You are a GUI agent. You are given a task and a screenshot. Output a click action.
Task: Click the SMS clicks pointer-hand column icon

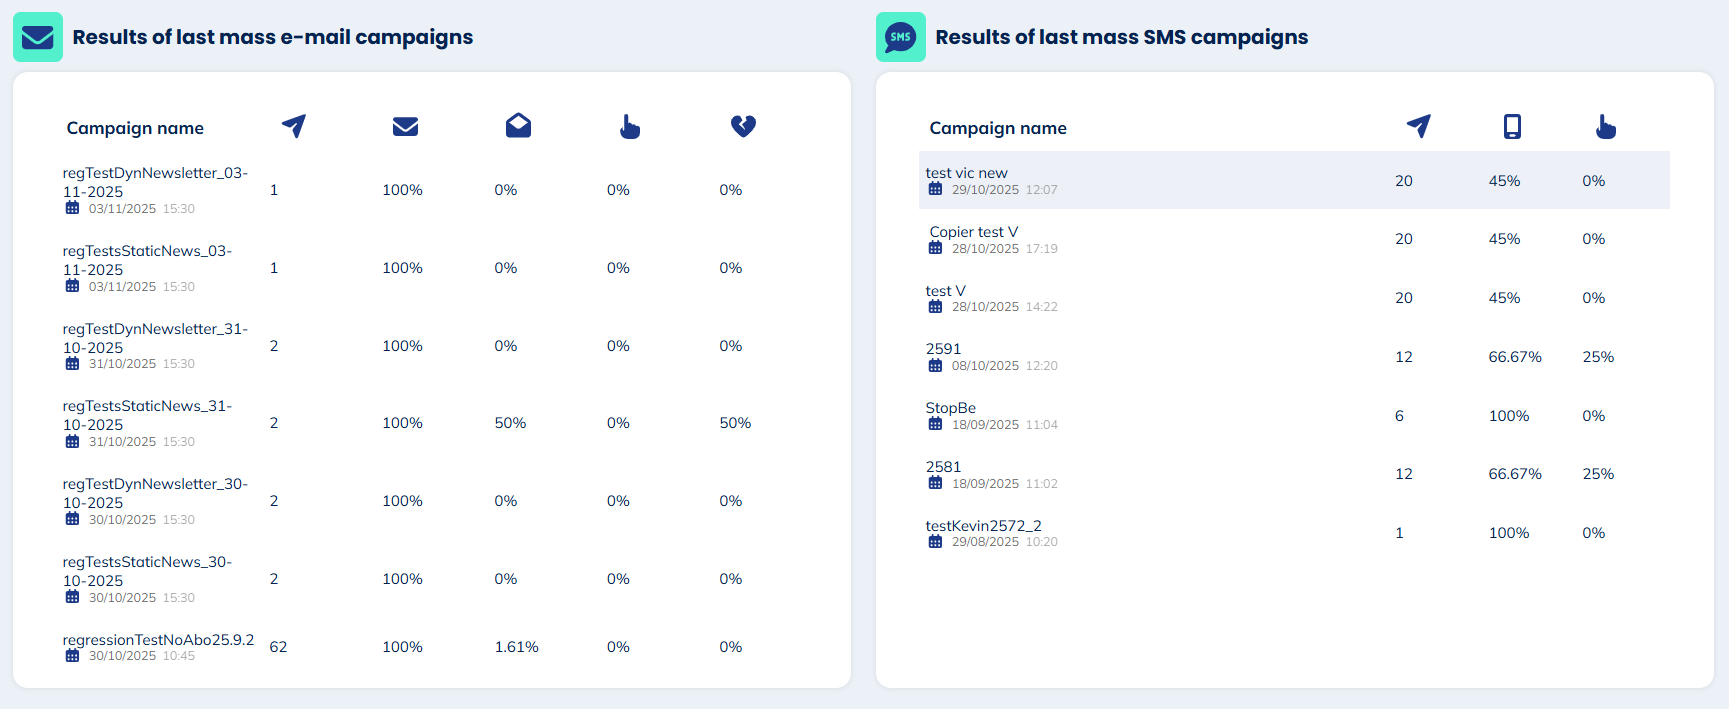1605,127
